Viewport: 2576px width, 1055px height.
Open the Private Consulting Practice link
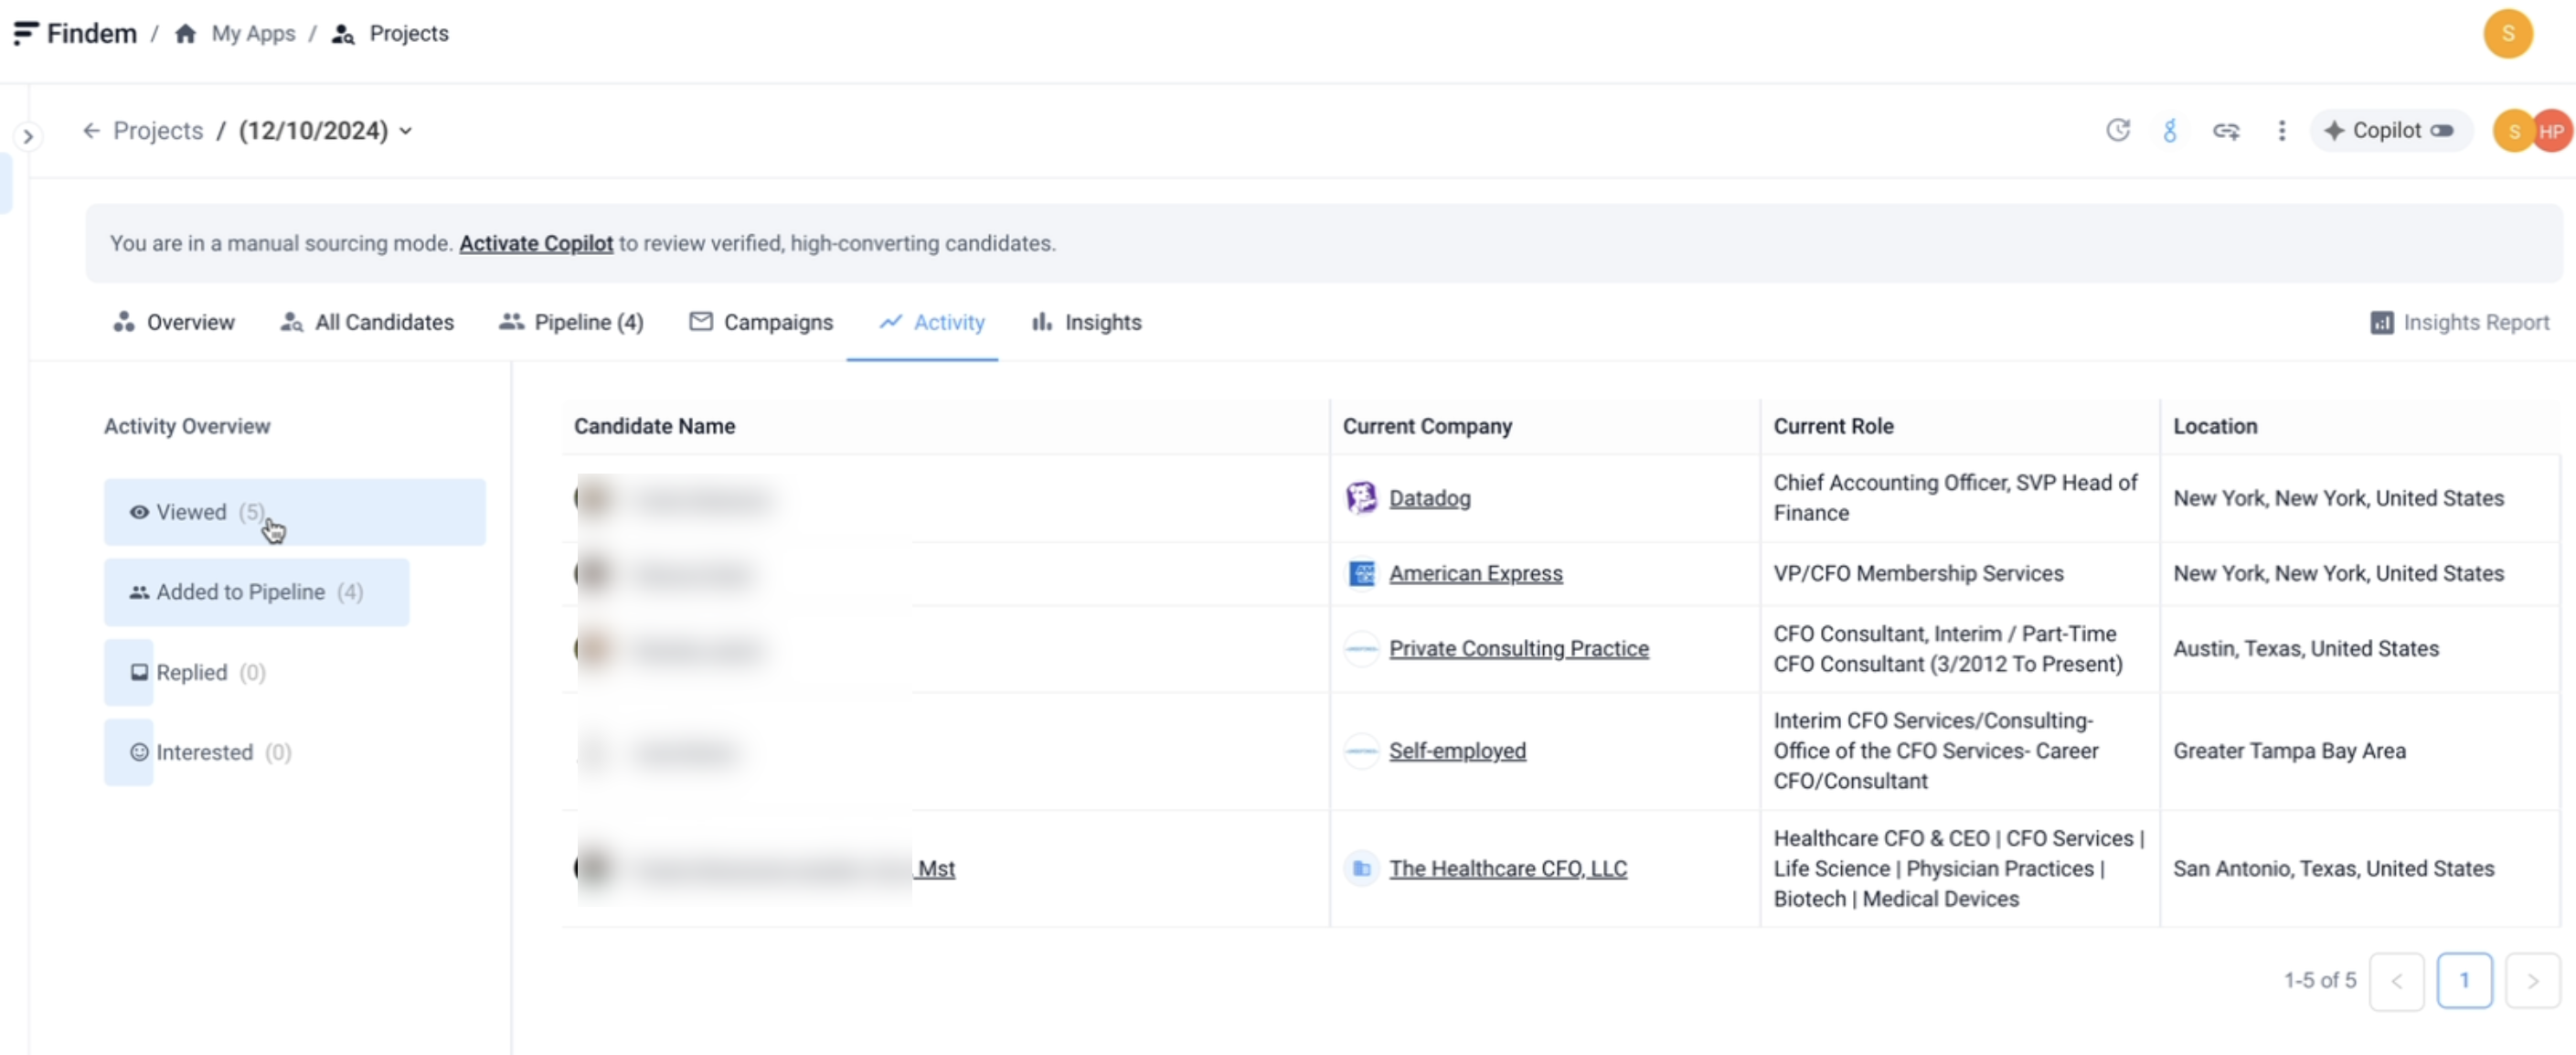tap(1518, 649)
